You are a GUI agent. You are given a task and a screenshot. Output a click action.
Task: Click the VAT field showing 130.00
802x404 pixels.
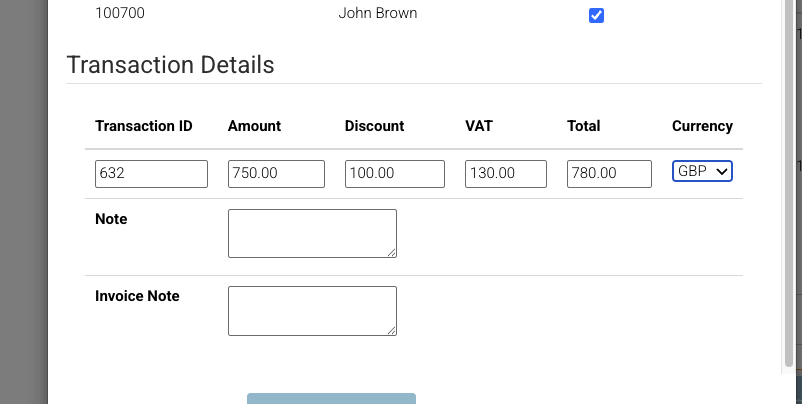505,173
